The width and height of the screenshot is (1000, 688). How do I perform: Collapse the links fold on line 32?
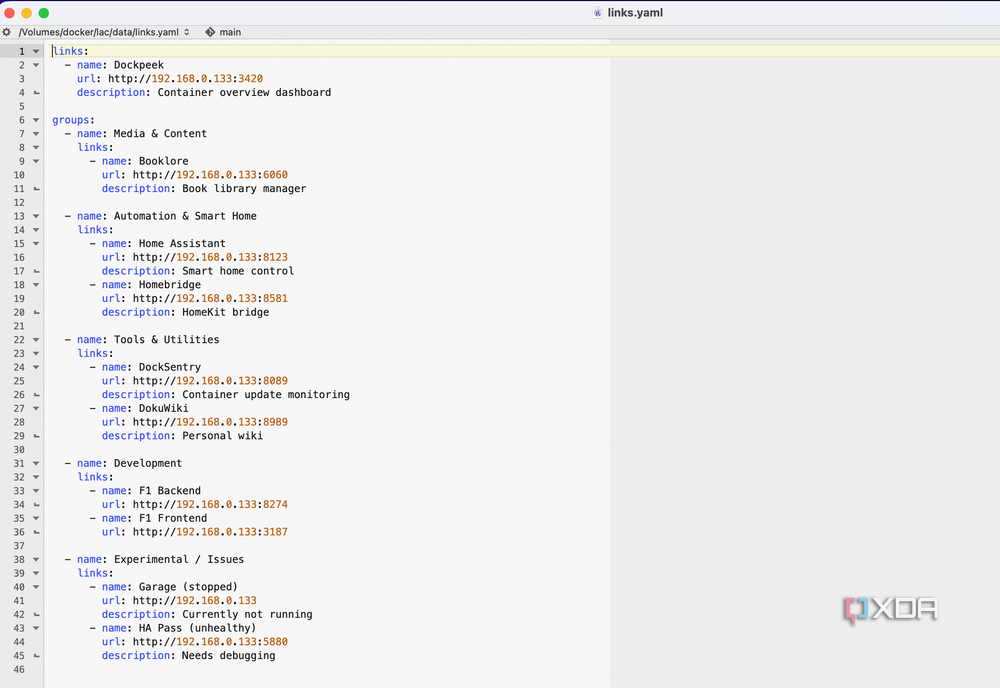pos(36,477)
